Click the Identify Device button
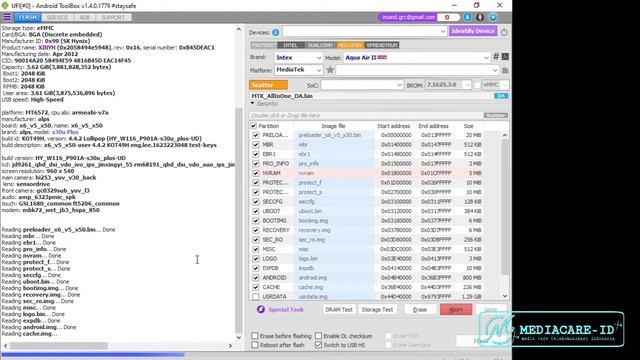Image resolution: width=640 pixels, height=360 pixels. (x=473, y=31)
